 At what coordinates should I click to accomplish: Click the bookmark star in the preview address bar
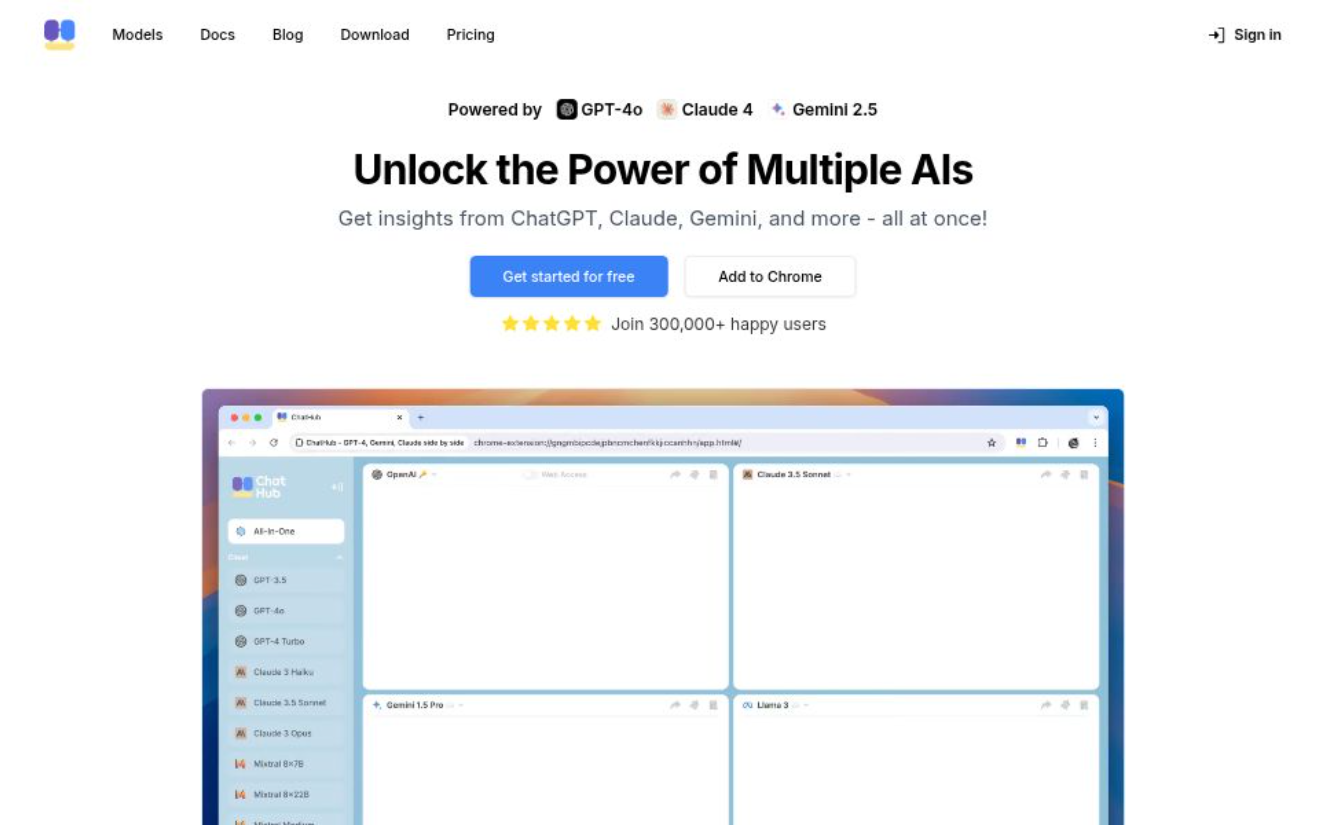tap(992, 443)
